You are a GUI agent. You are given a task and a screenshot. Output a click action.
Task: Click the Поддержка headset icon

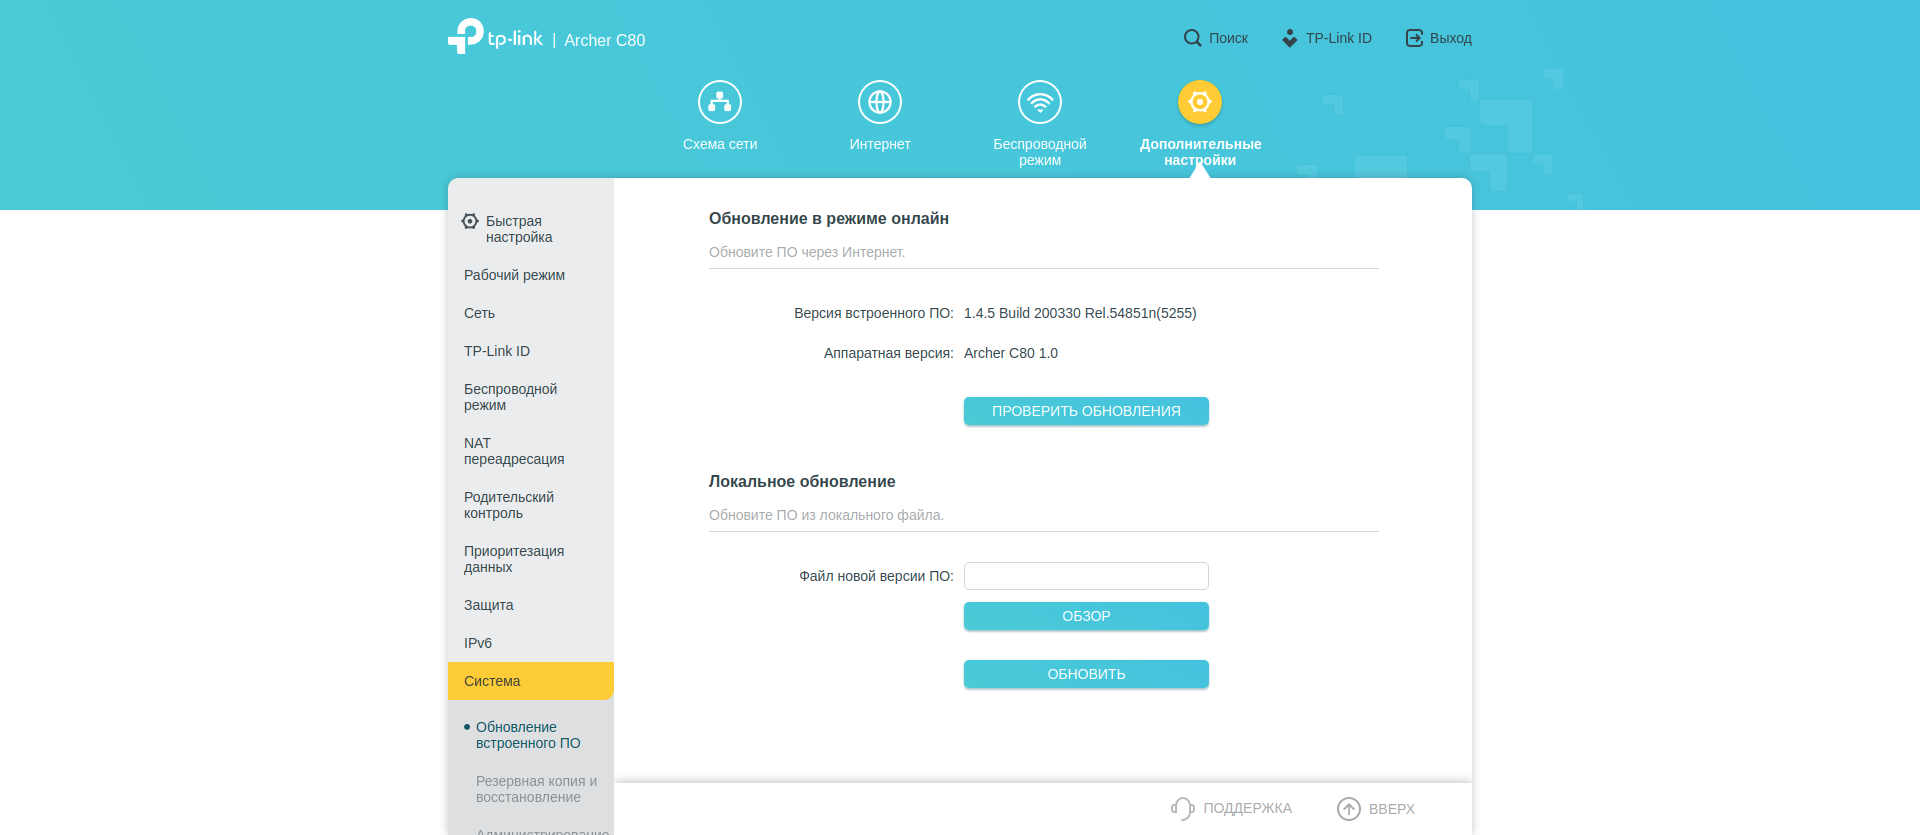[x=1182, y=808]
